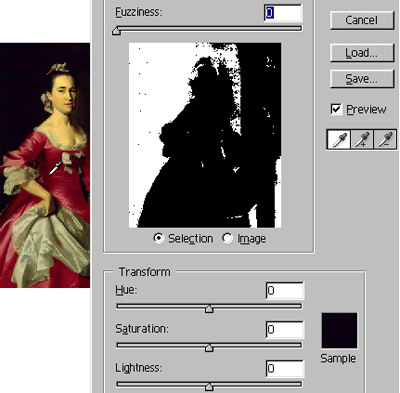This screenshot has height=393, width=400.
Task: Click the Lightness label
Action: coord(139,368)
